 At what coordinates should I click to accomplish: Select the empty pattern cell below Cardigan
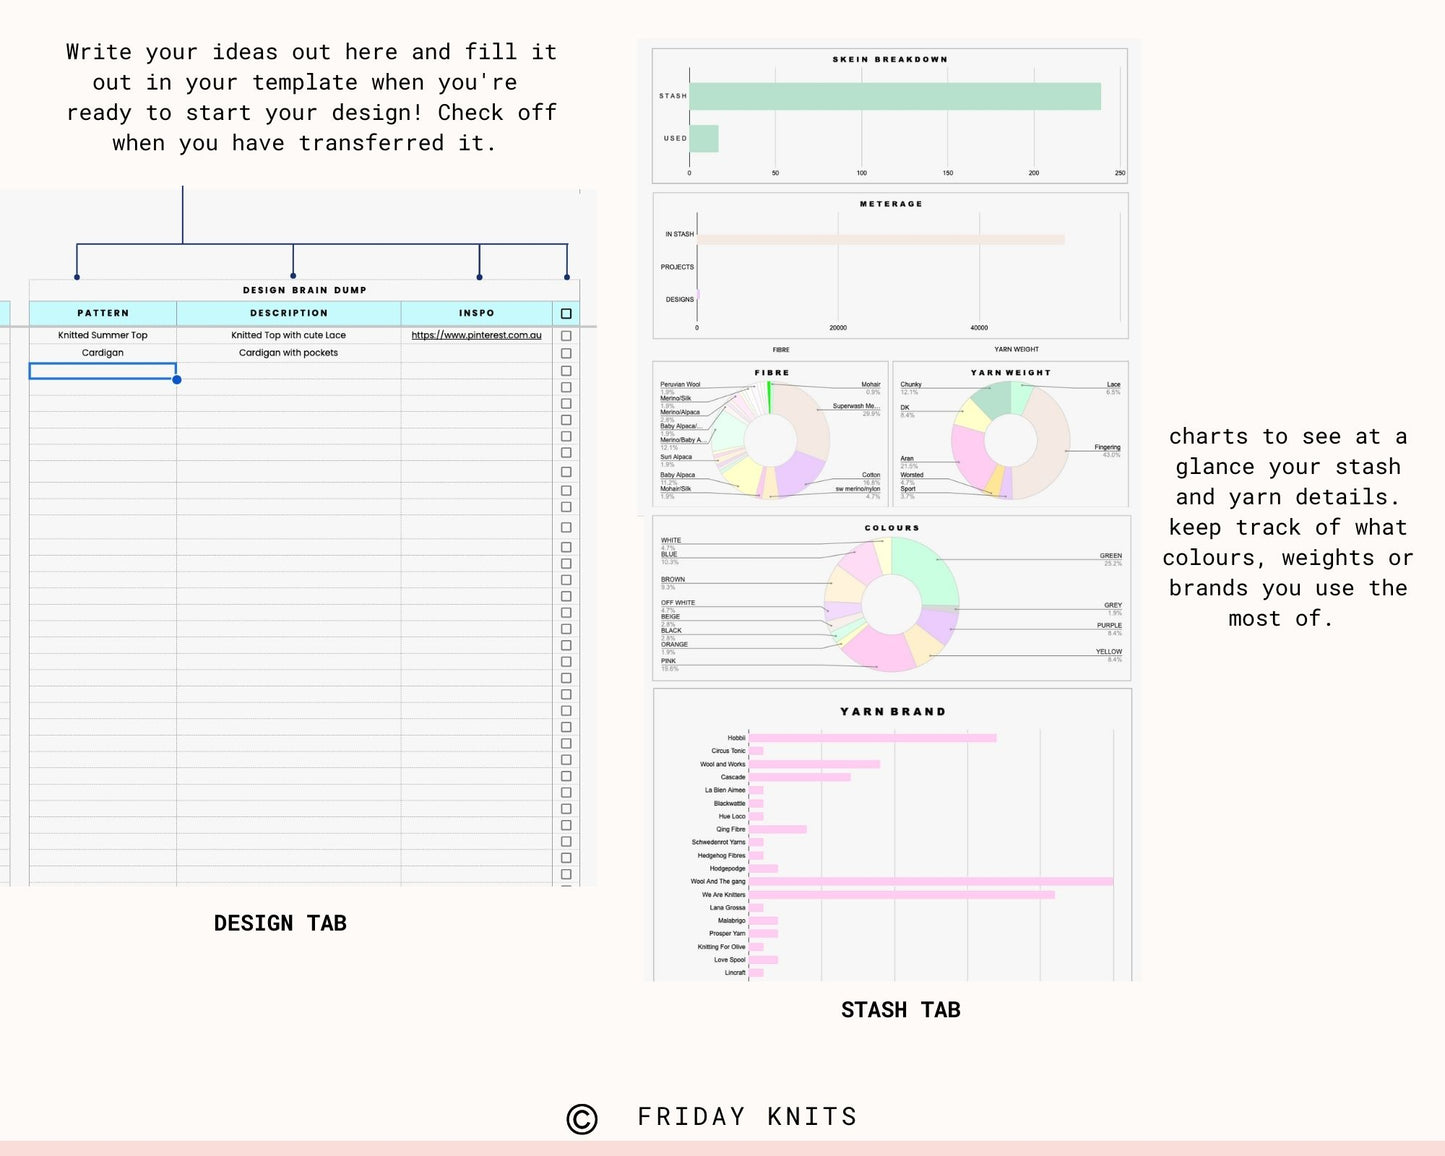103,371
